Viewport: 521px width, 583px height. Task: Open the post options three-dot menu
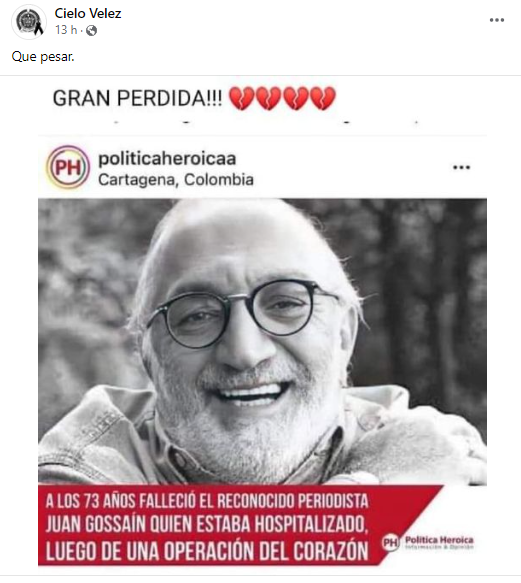[496, 20]
